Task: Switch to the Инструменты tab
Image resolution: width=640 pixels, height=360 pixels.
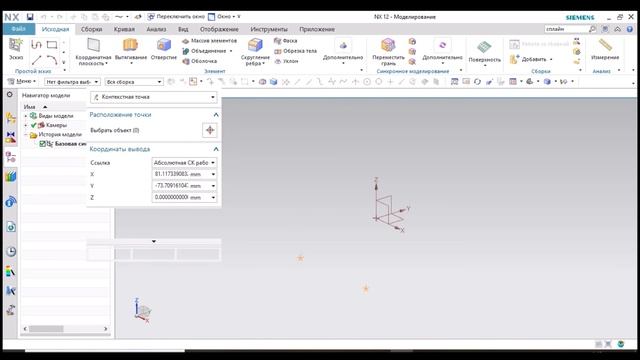Action: [x=269, y=29]
